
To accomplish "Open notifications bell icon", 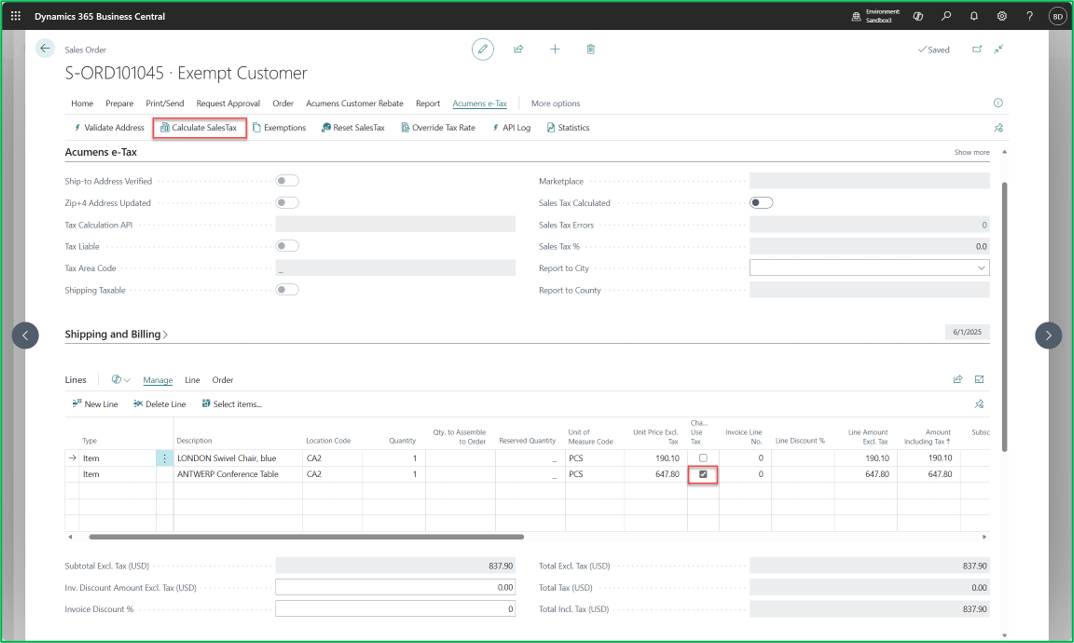I will tap(973, 16).
